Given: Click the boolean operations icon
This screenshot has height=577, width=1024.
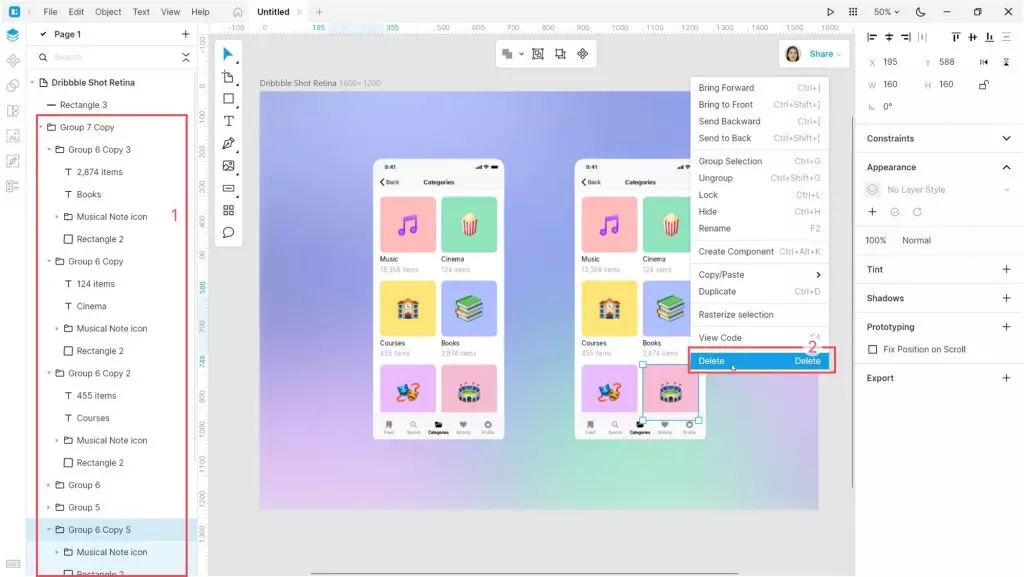Looking at the screenshot, I should (507, 54).
